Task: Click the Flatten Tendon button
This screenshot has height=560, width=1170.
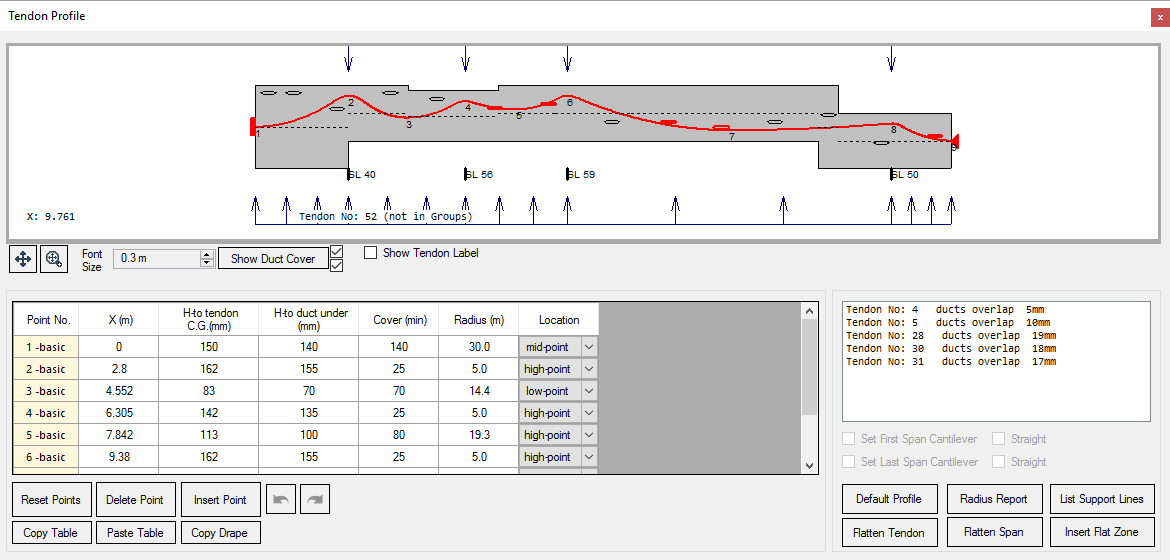Action: (x=888, y=532)
